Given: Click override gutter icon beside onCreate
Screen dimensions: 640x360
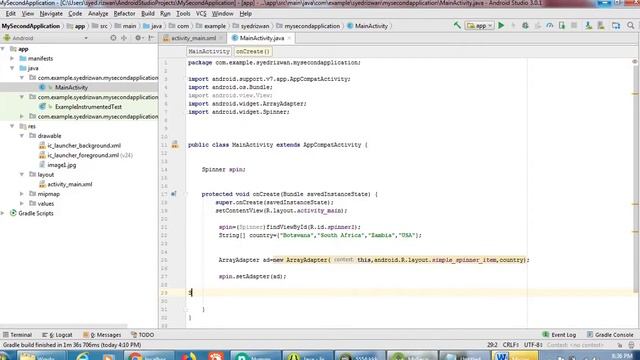Looking at the screenshot, I should tap(174, 194).
